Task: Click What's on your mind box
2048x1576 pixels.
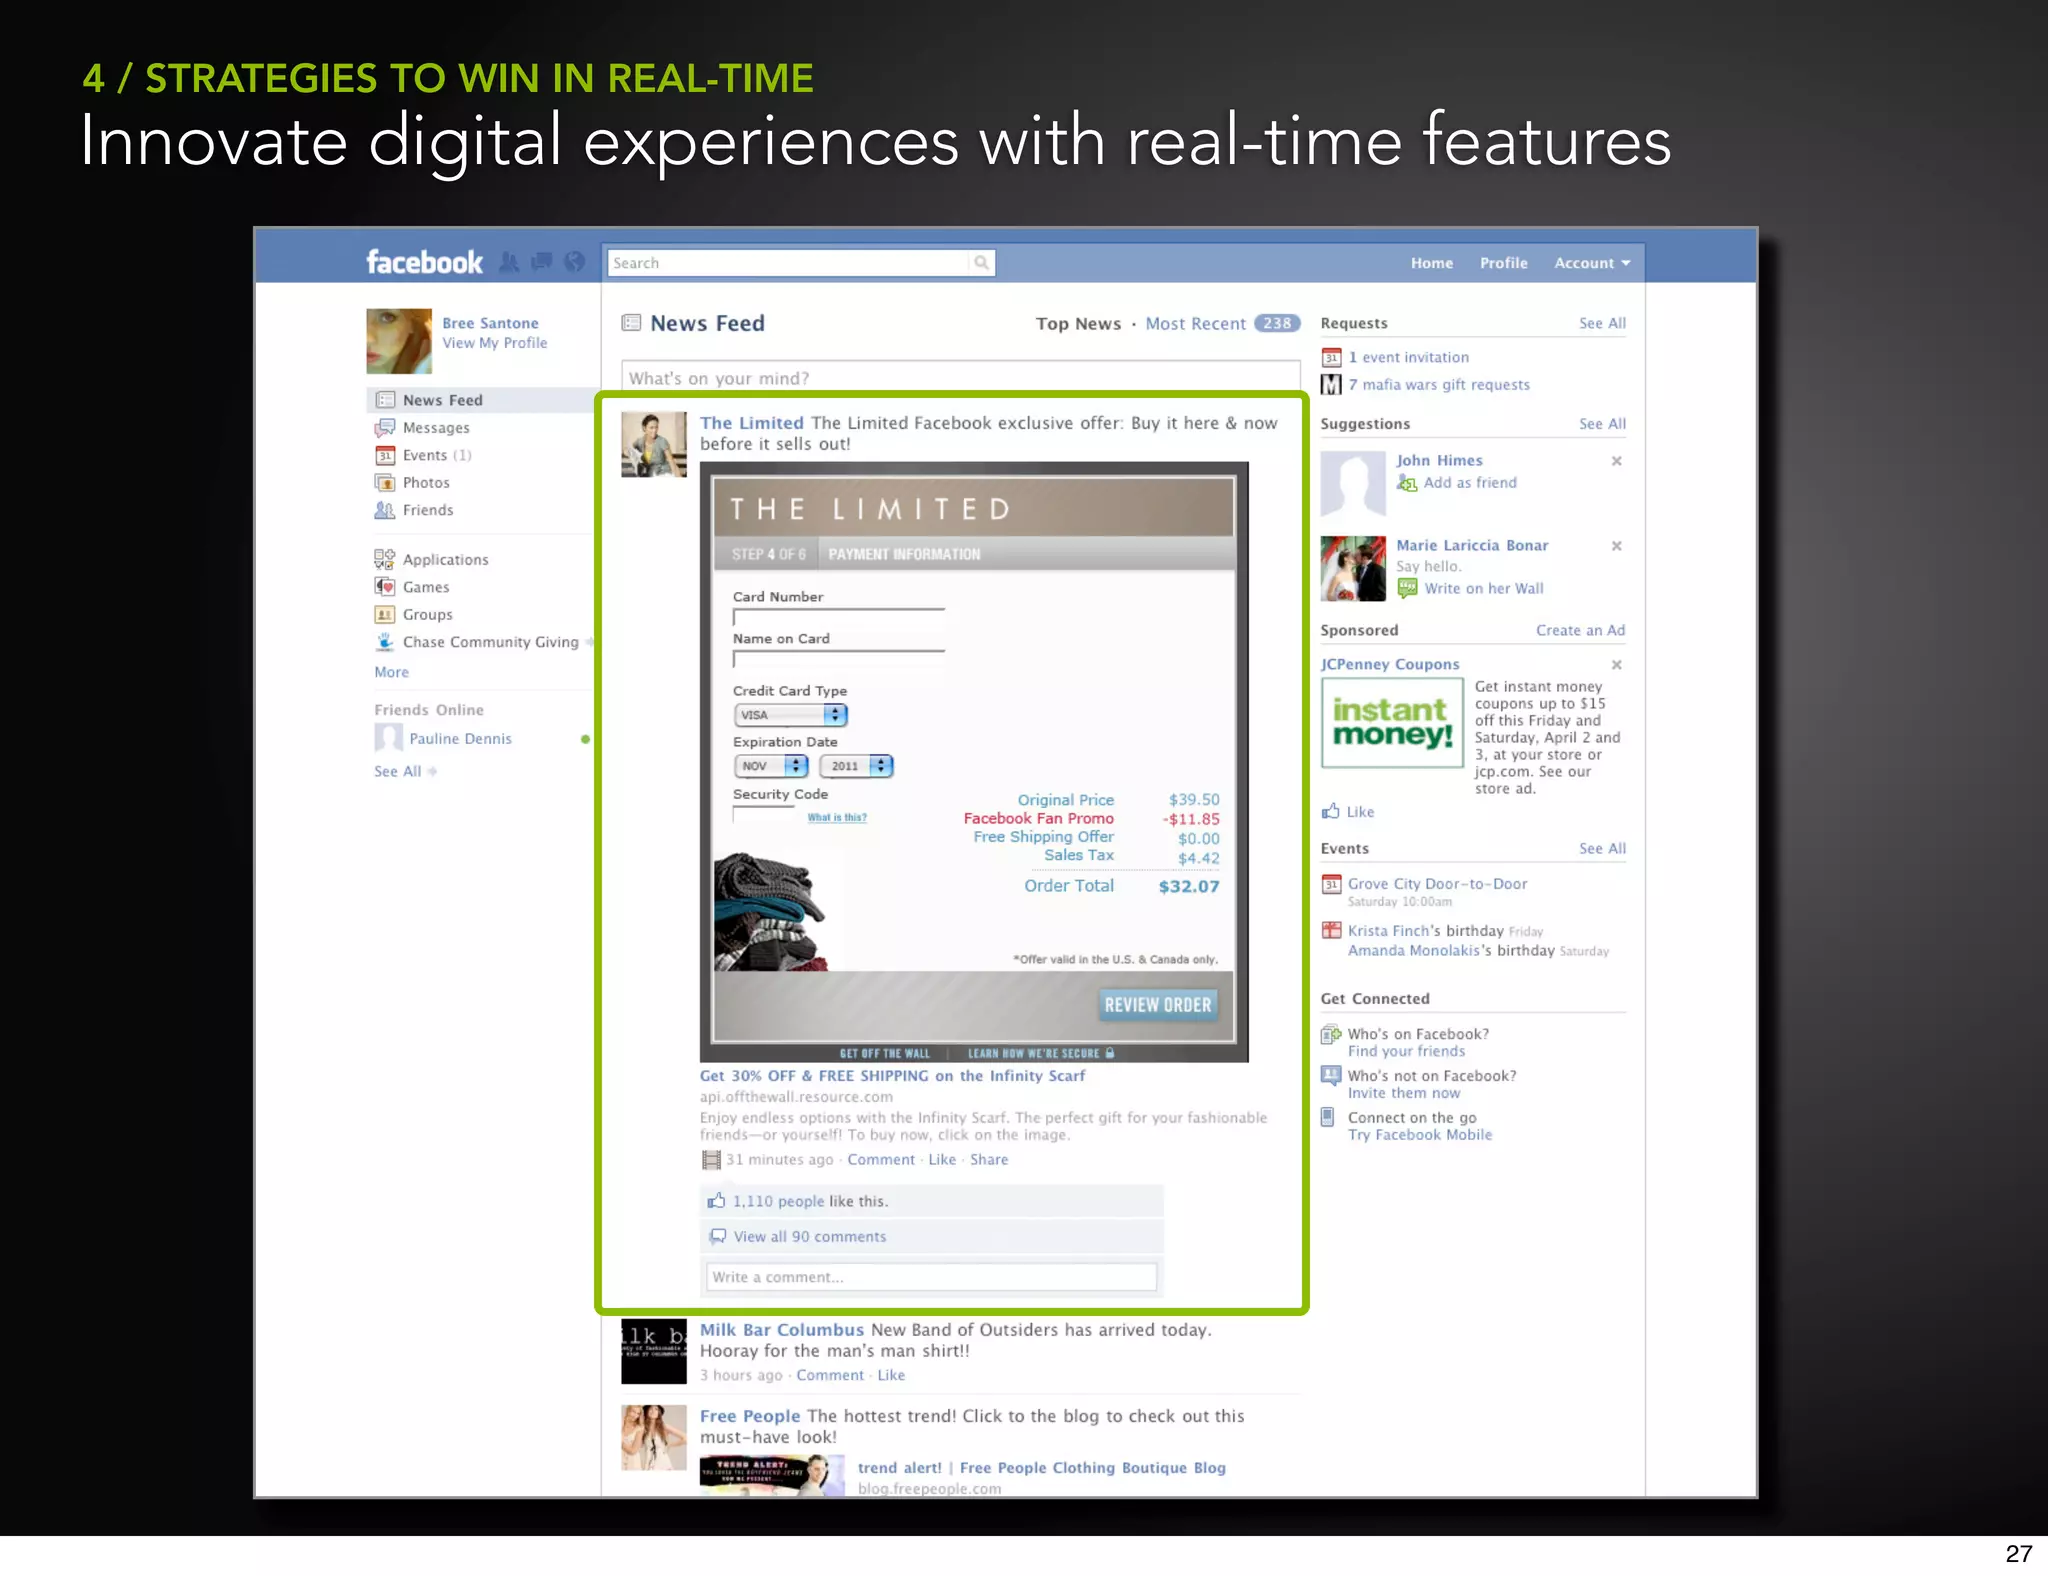Action: click(960, 378)
